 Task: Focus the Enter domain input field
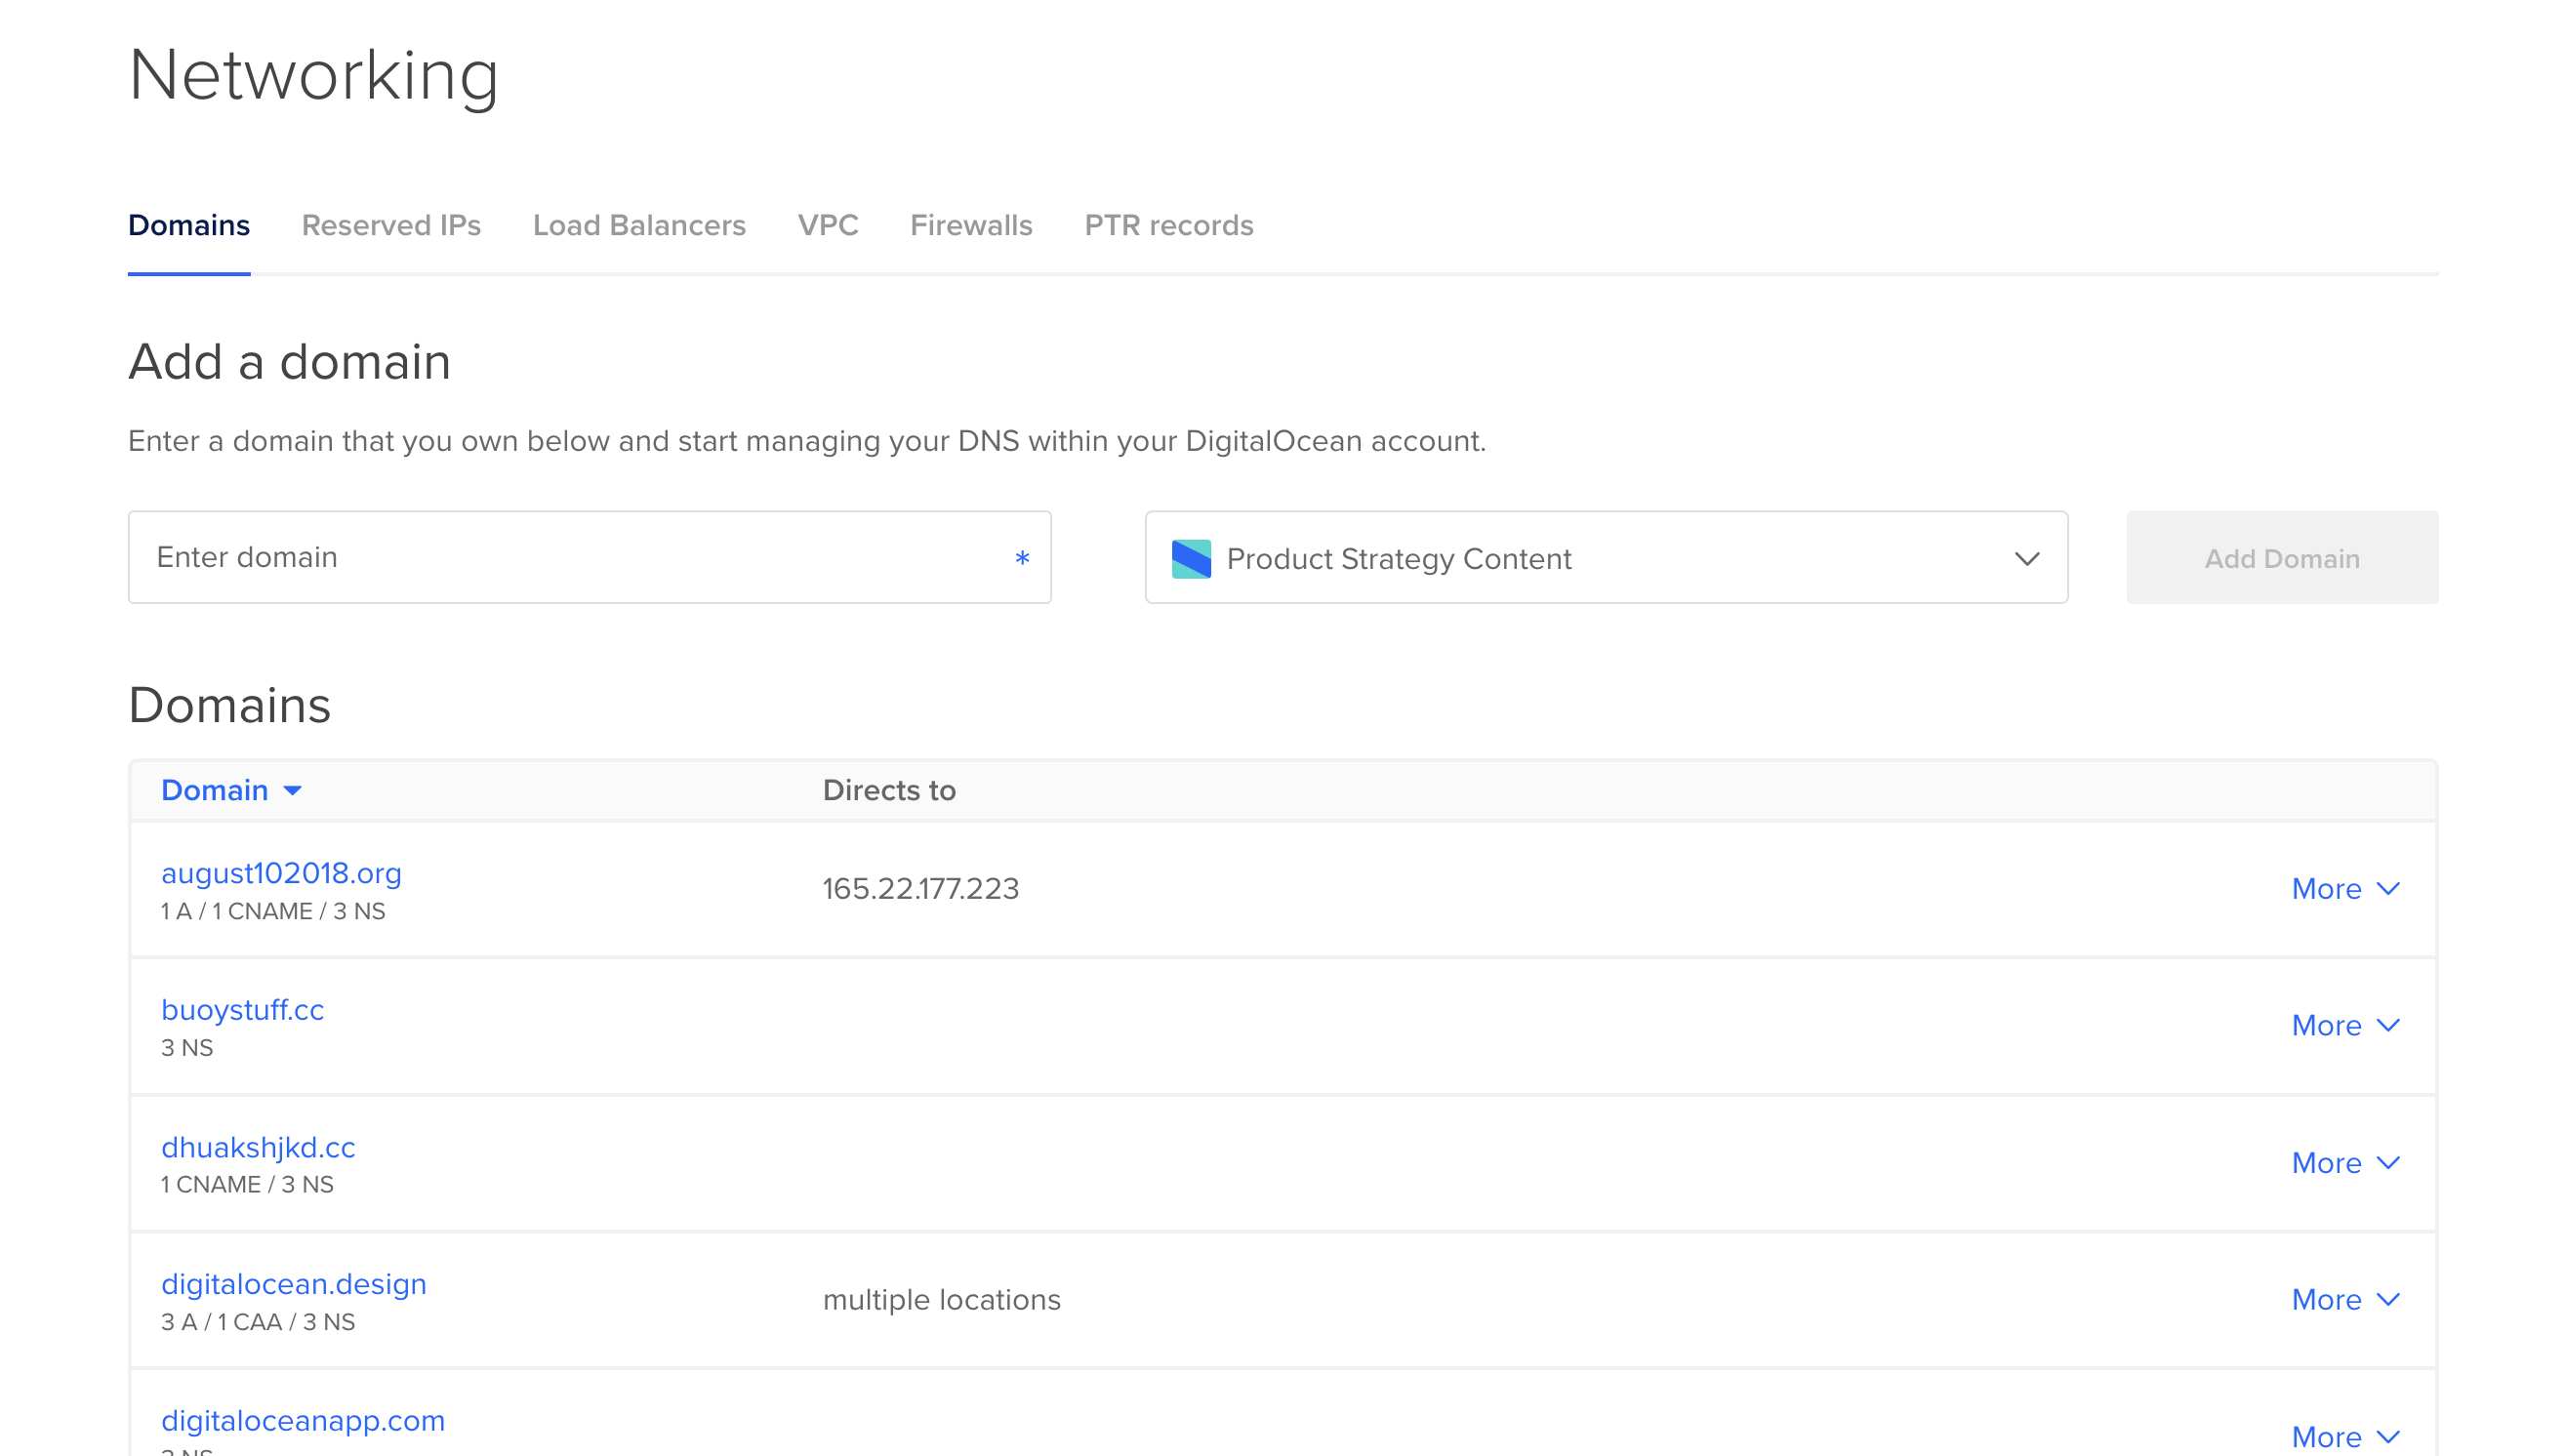[x=590, y=557]
